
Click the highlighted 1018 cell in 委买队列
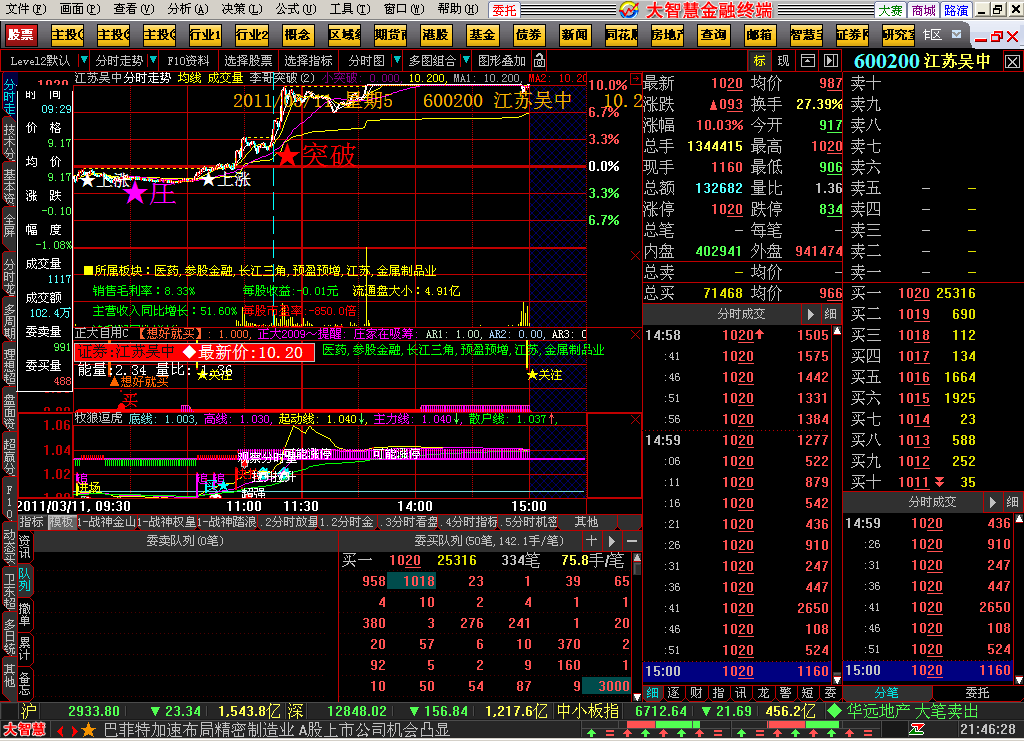point(412,581)
